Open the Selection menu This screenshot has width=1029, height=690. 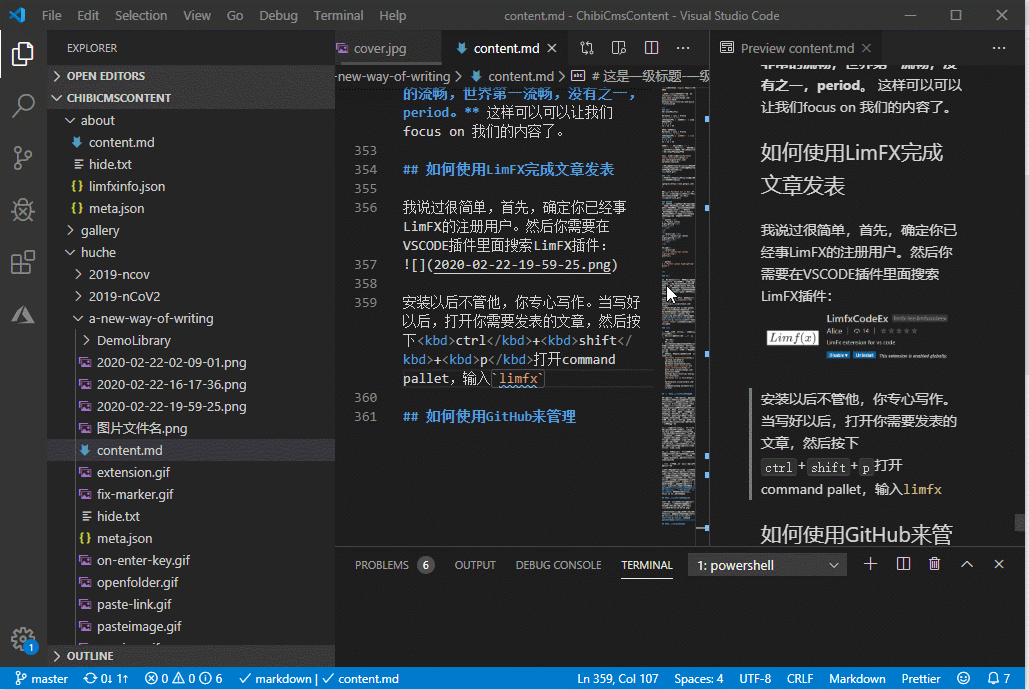click(141, 15)
